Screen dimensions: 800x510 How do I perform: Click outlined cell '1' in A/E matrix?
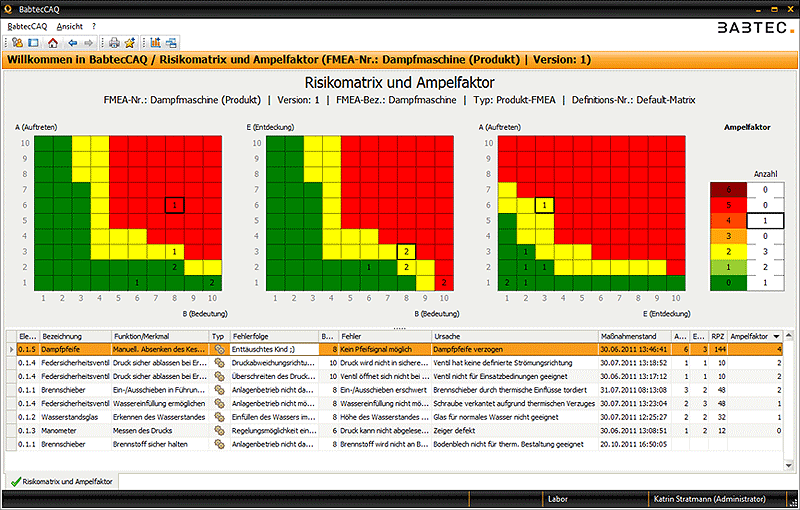pos(544,205)
